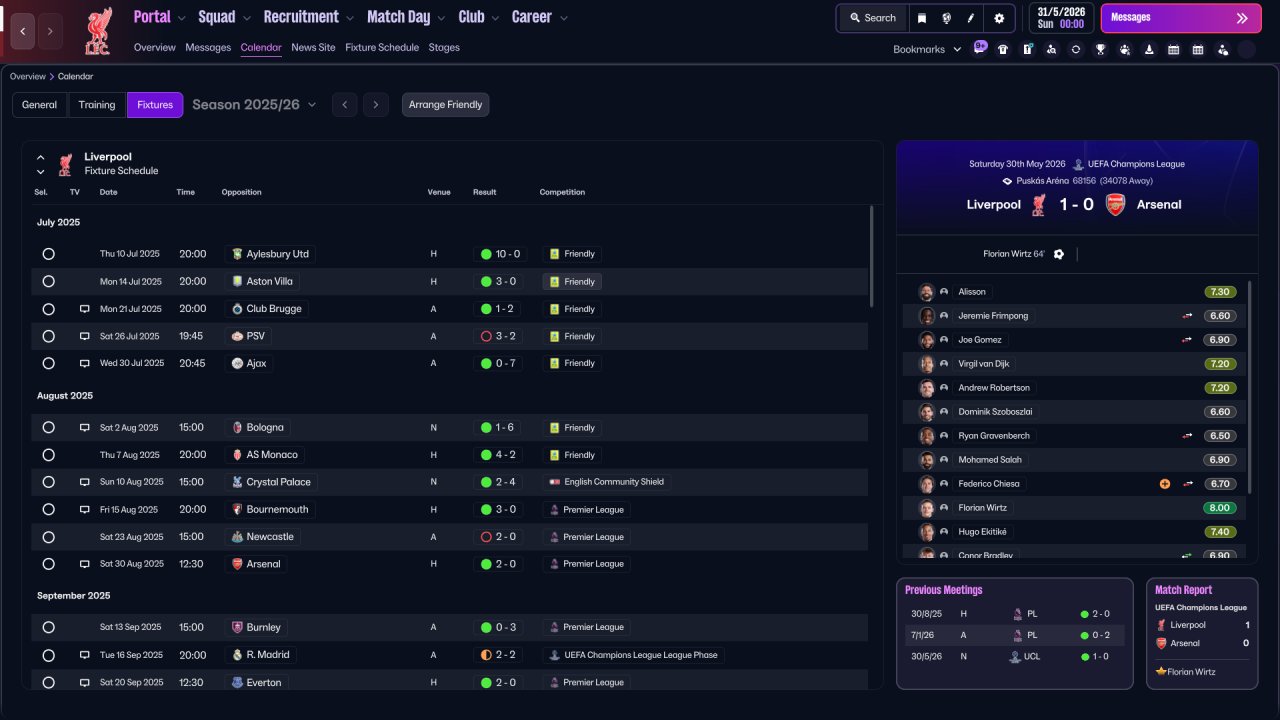Screen dimensions: 1280x720
Task: Click the circular refresh arrows bookmark icon
Action: pyautogui.click(x=1076, y=49)
